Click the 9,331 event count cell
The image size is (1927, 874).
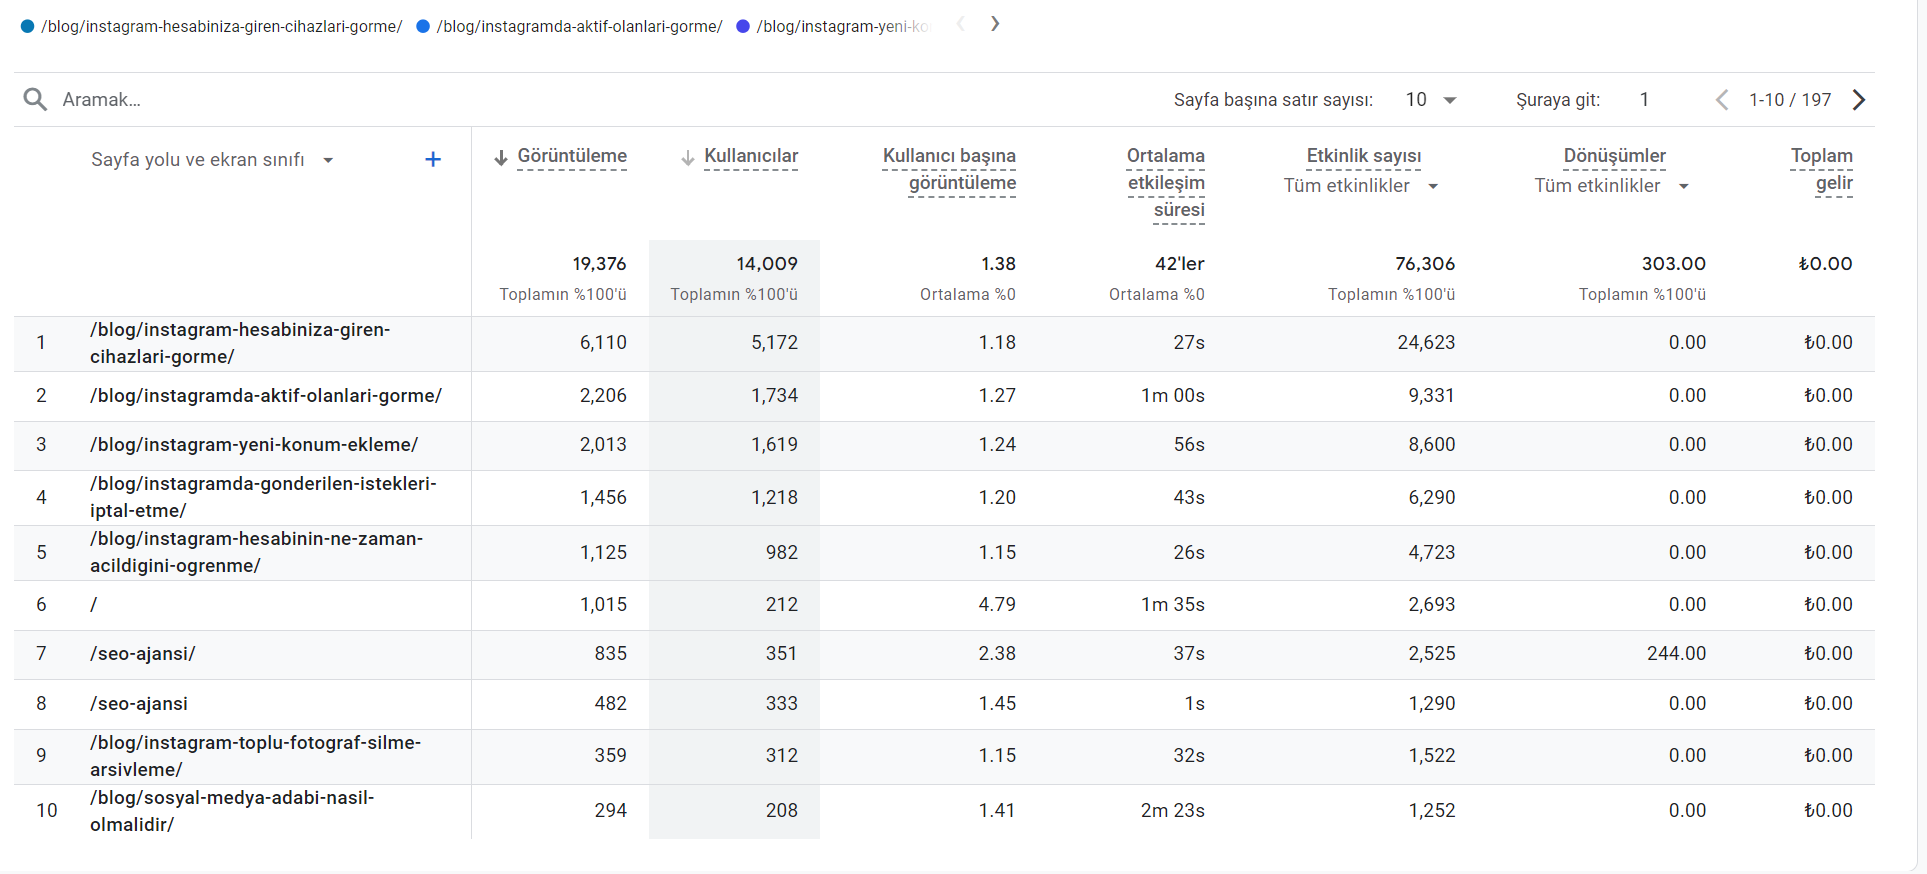coord(1431,396)
